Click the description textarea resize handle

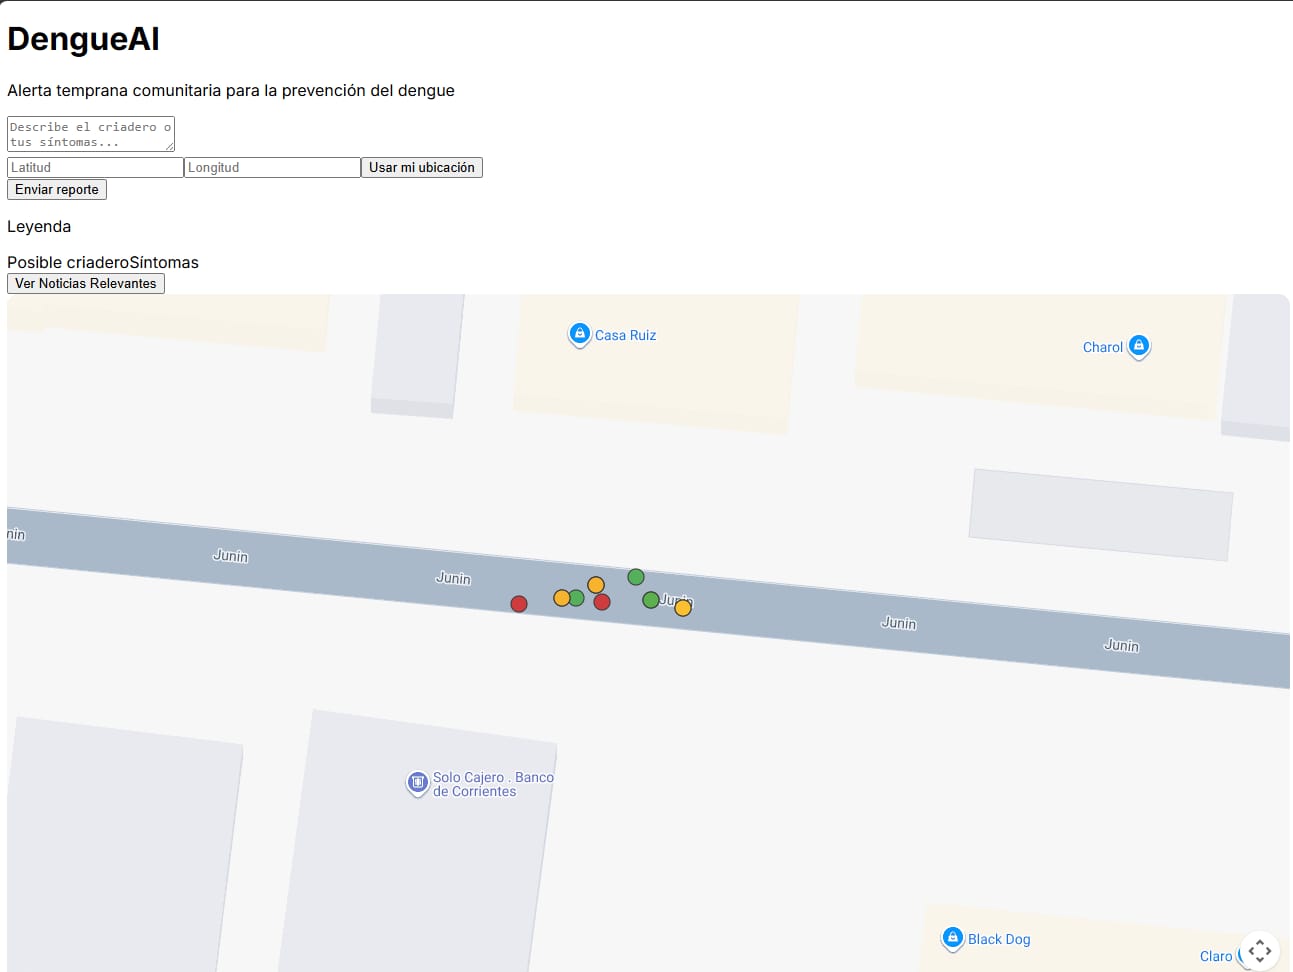pyautogui.click(x=170, y=147)
